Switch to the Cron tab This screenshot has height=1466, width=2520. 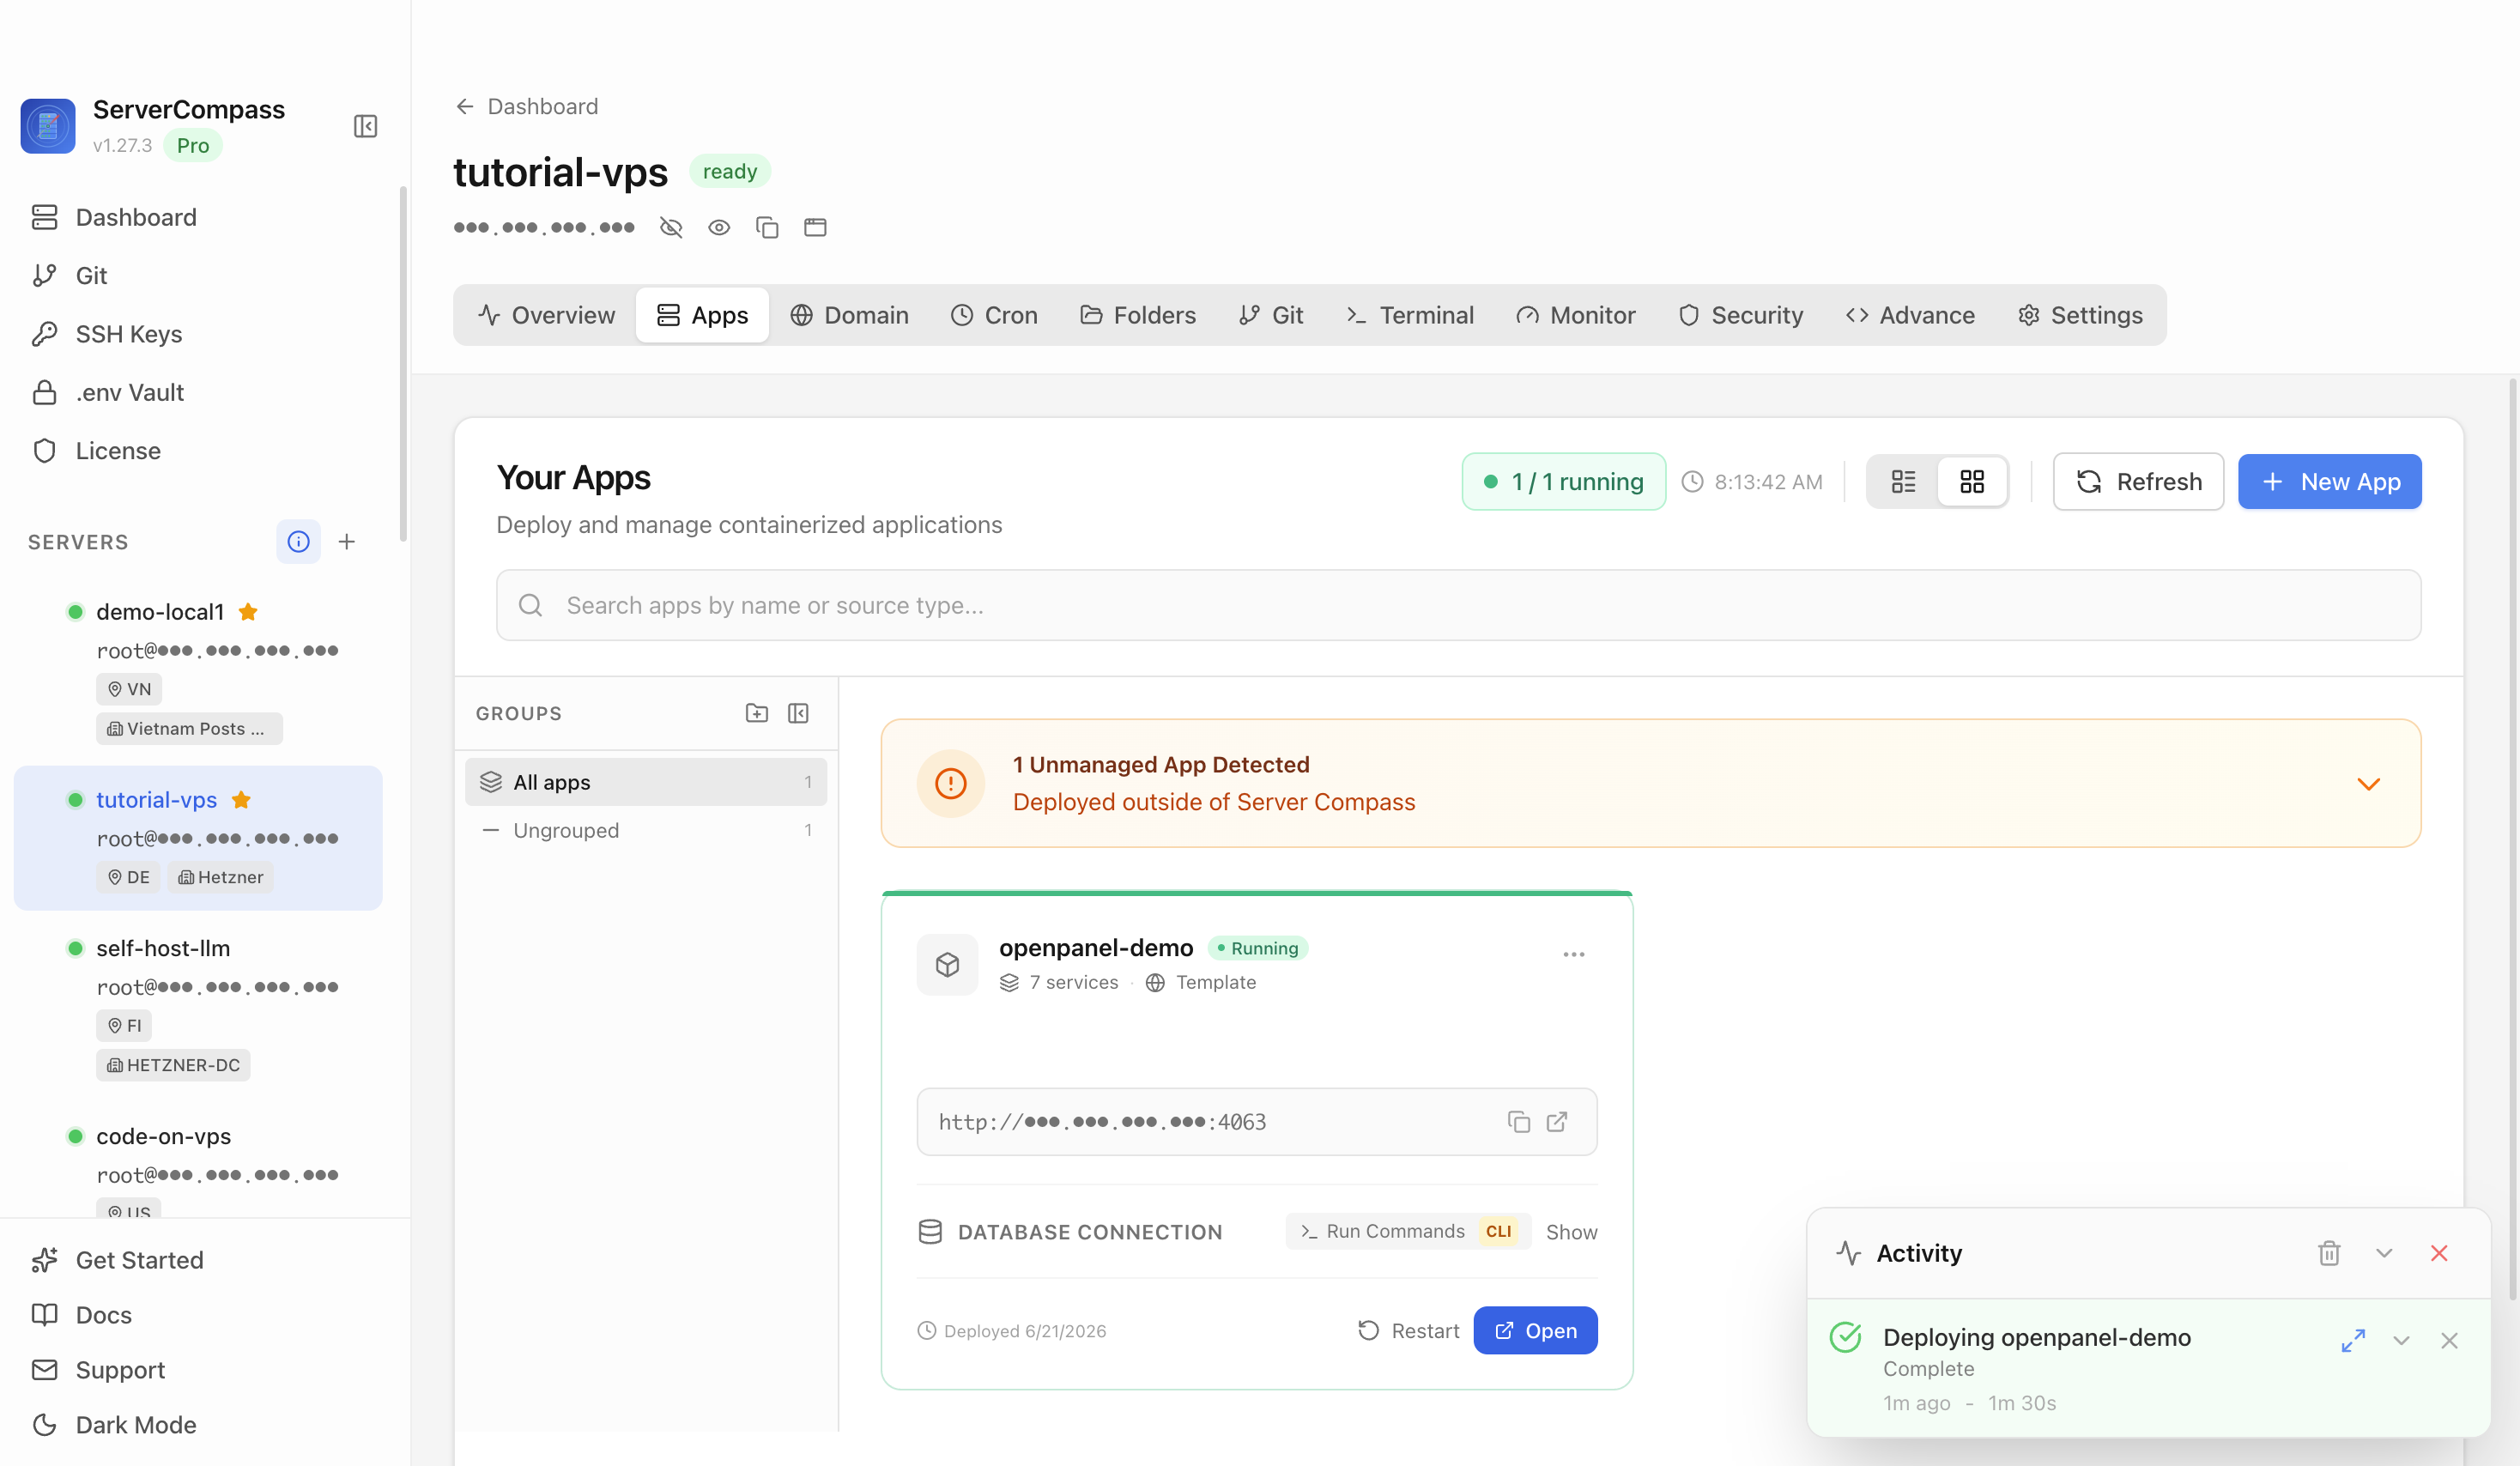tap(994, 315)
